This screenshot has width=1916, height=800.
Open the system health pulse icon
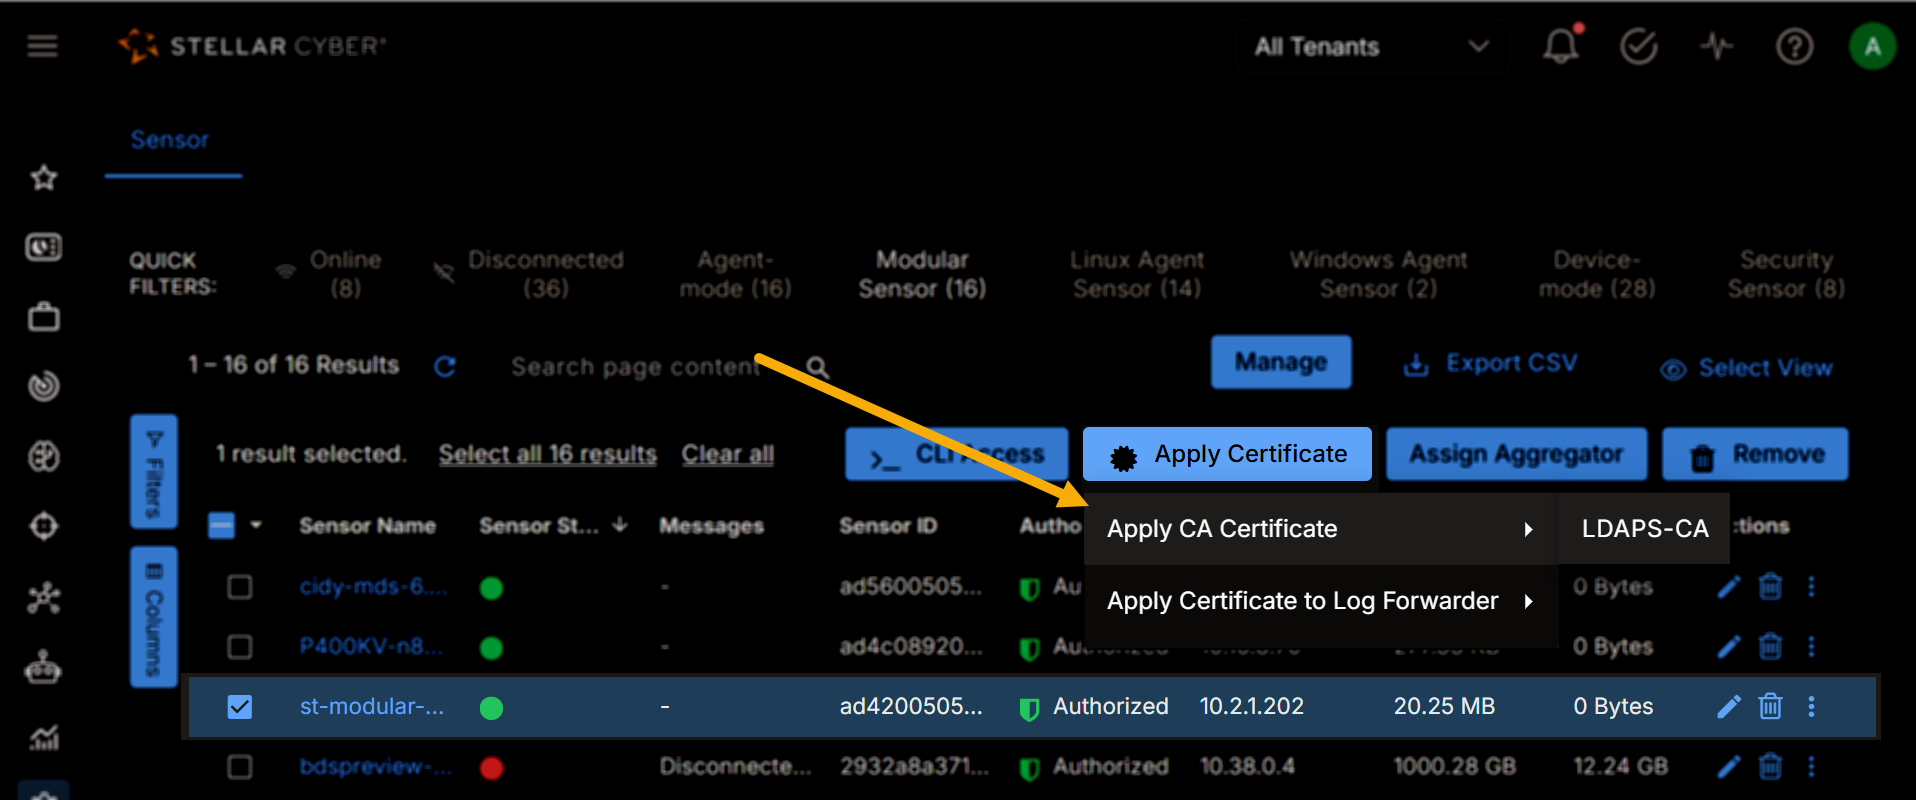coord(1716,46)
